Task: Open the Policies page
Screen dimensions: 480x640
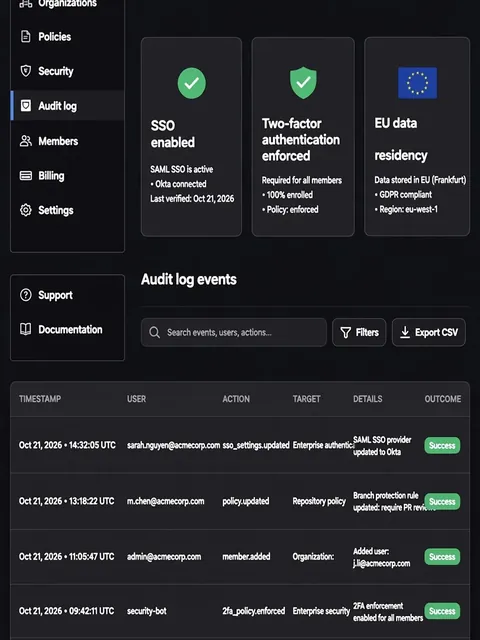Action: click(67, 37)
